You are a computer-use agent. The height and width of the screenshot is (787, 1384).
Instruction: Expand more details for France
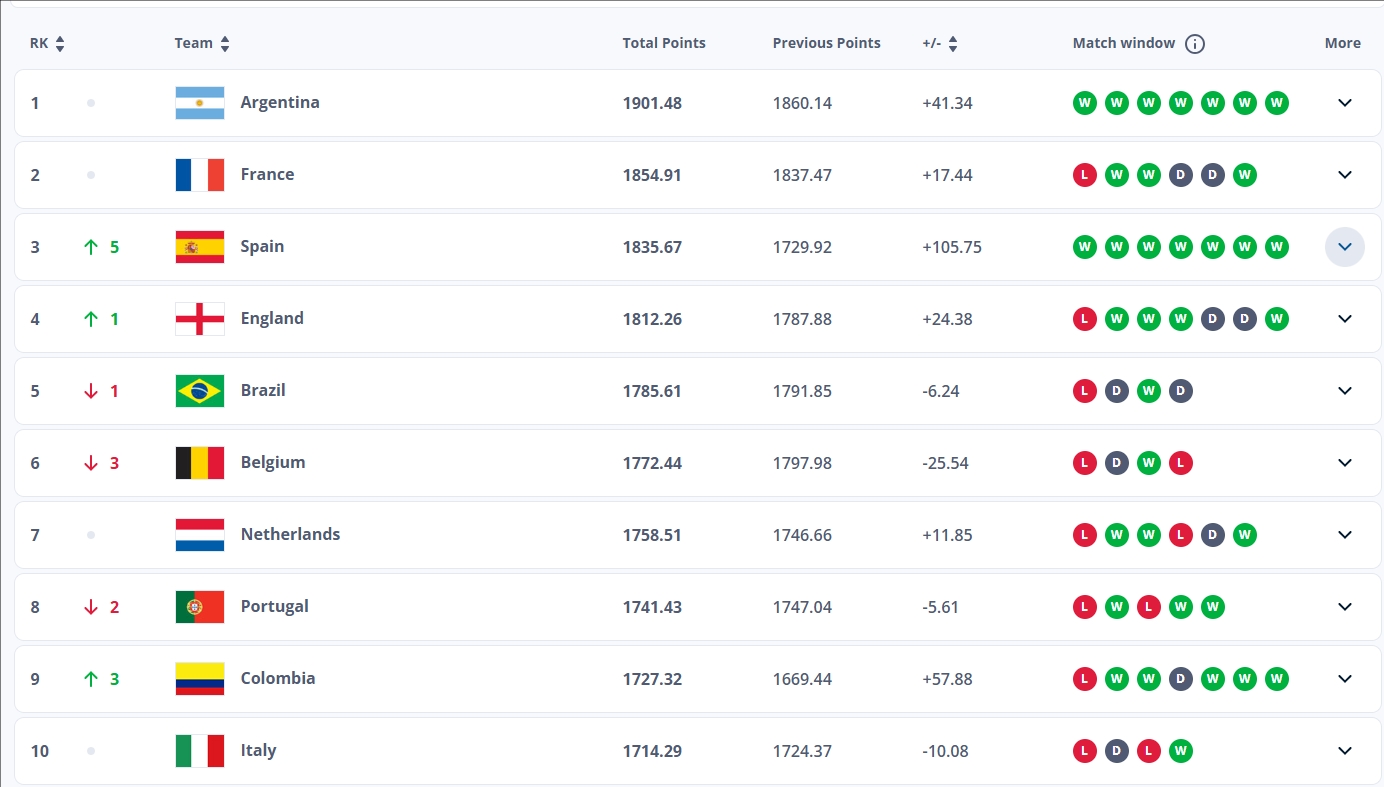[1345, 175]
